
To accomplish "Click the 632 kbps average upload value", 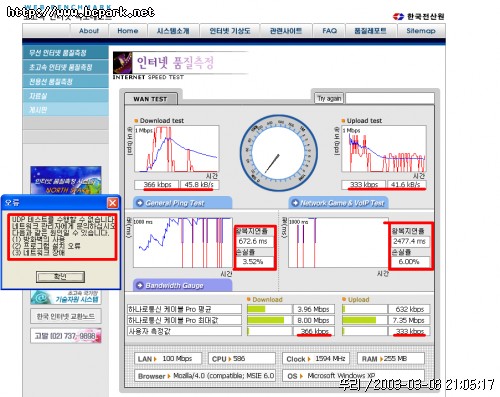I will tap(409, 309).
